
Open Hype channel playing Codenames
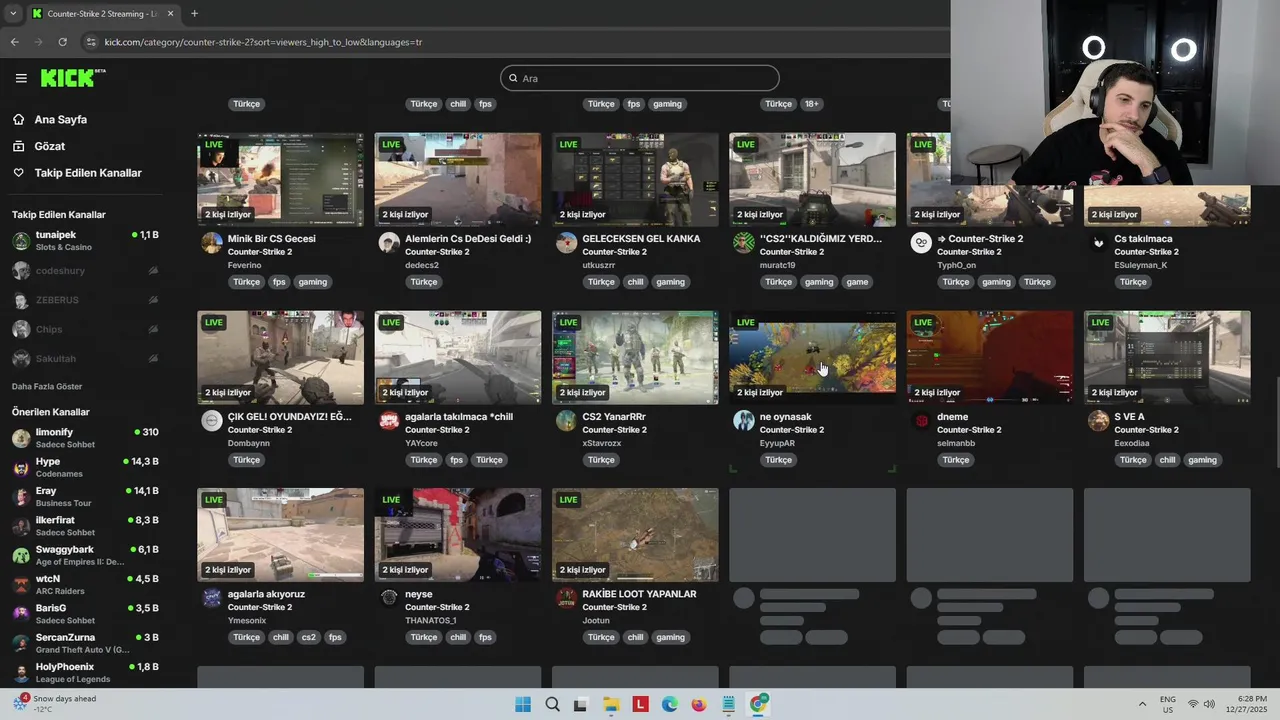85,467
